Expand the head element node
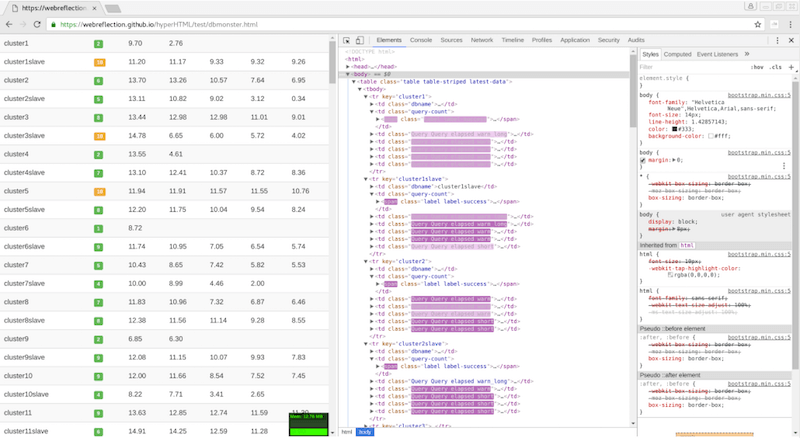 click(x=348, y=66)
